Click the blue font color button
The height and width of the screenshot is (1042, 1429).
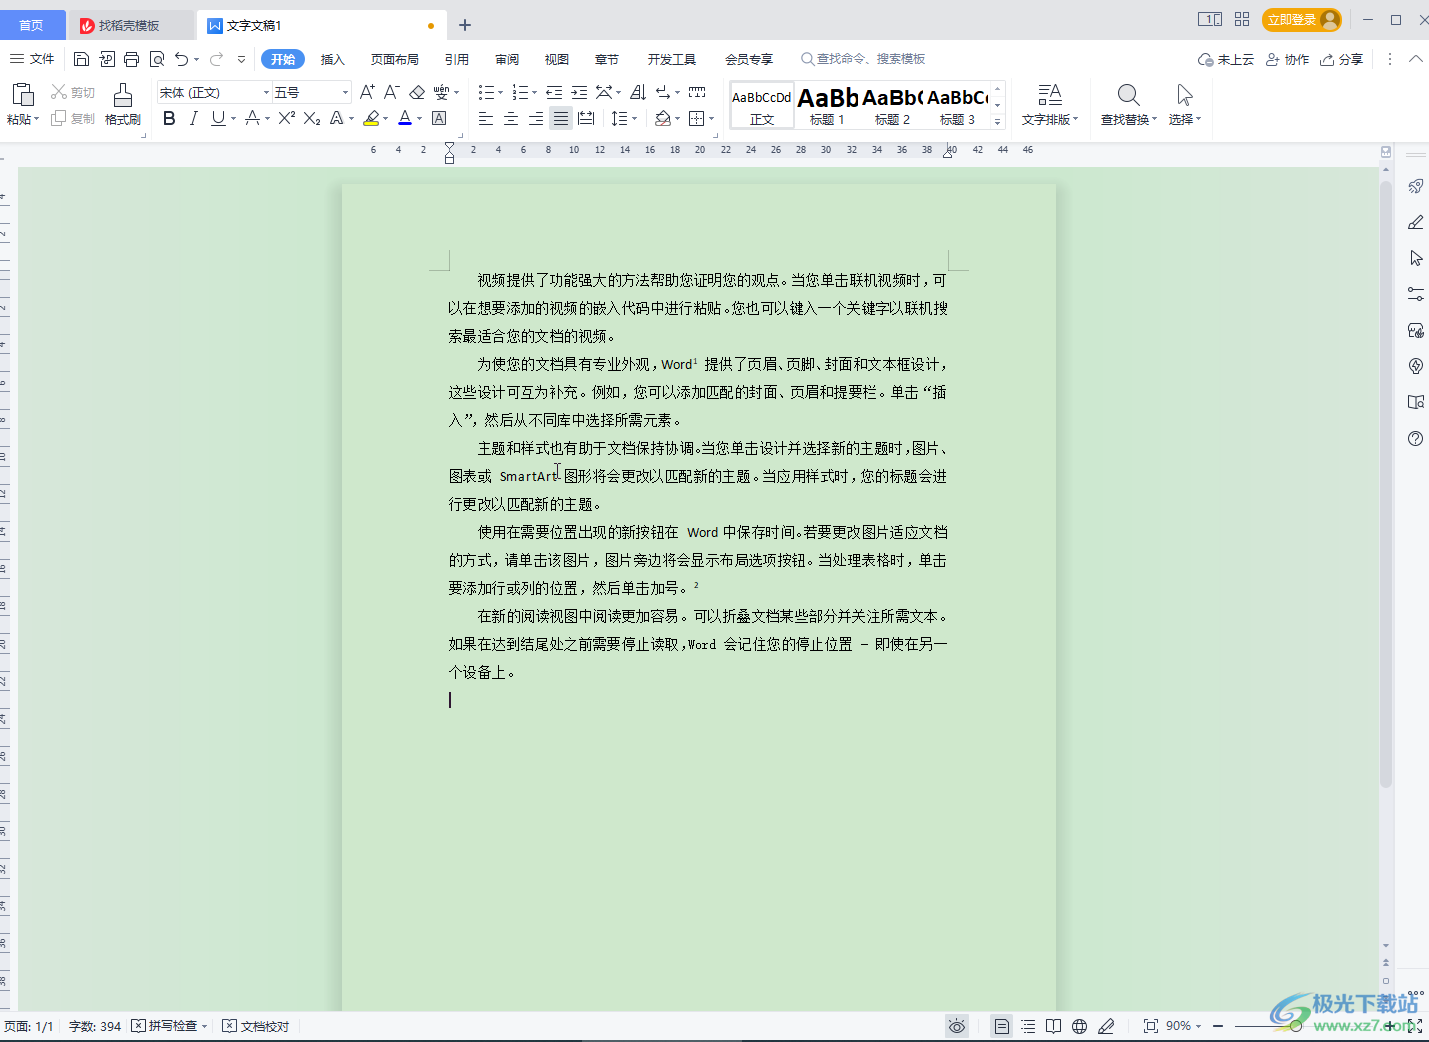click(405, 118)
